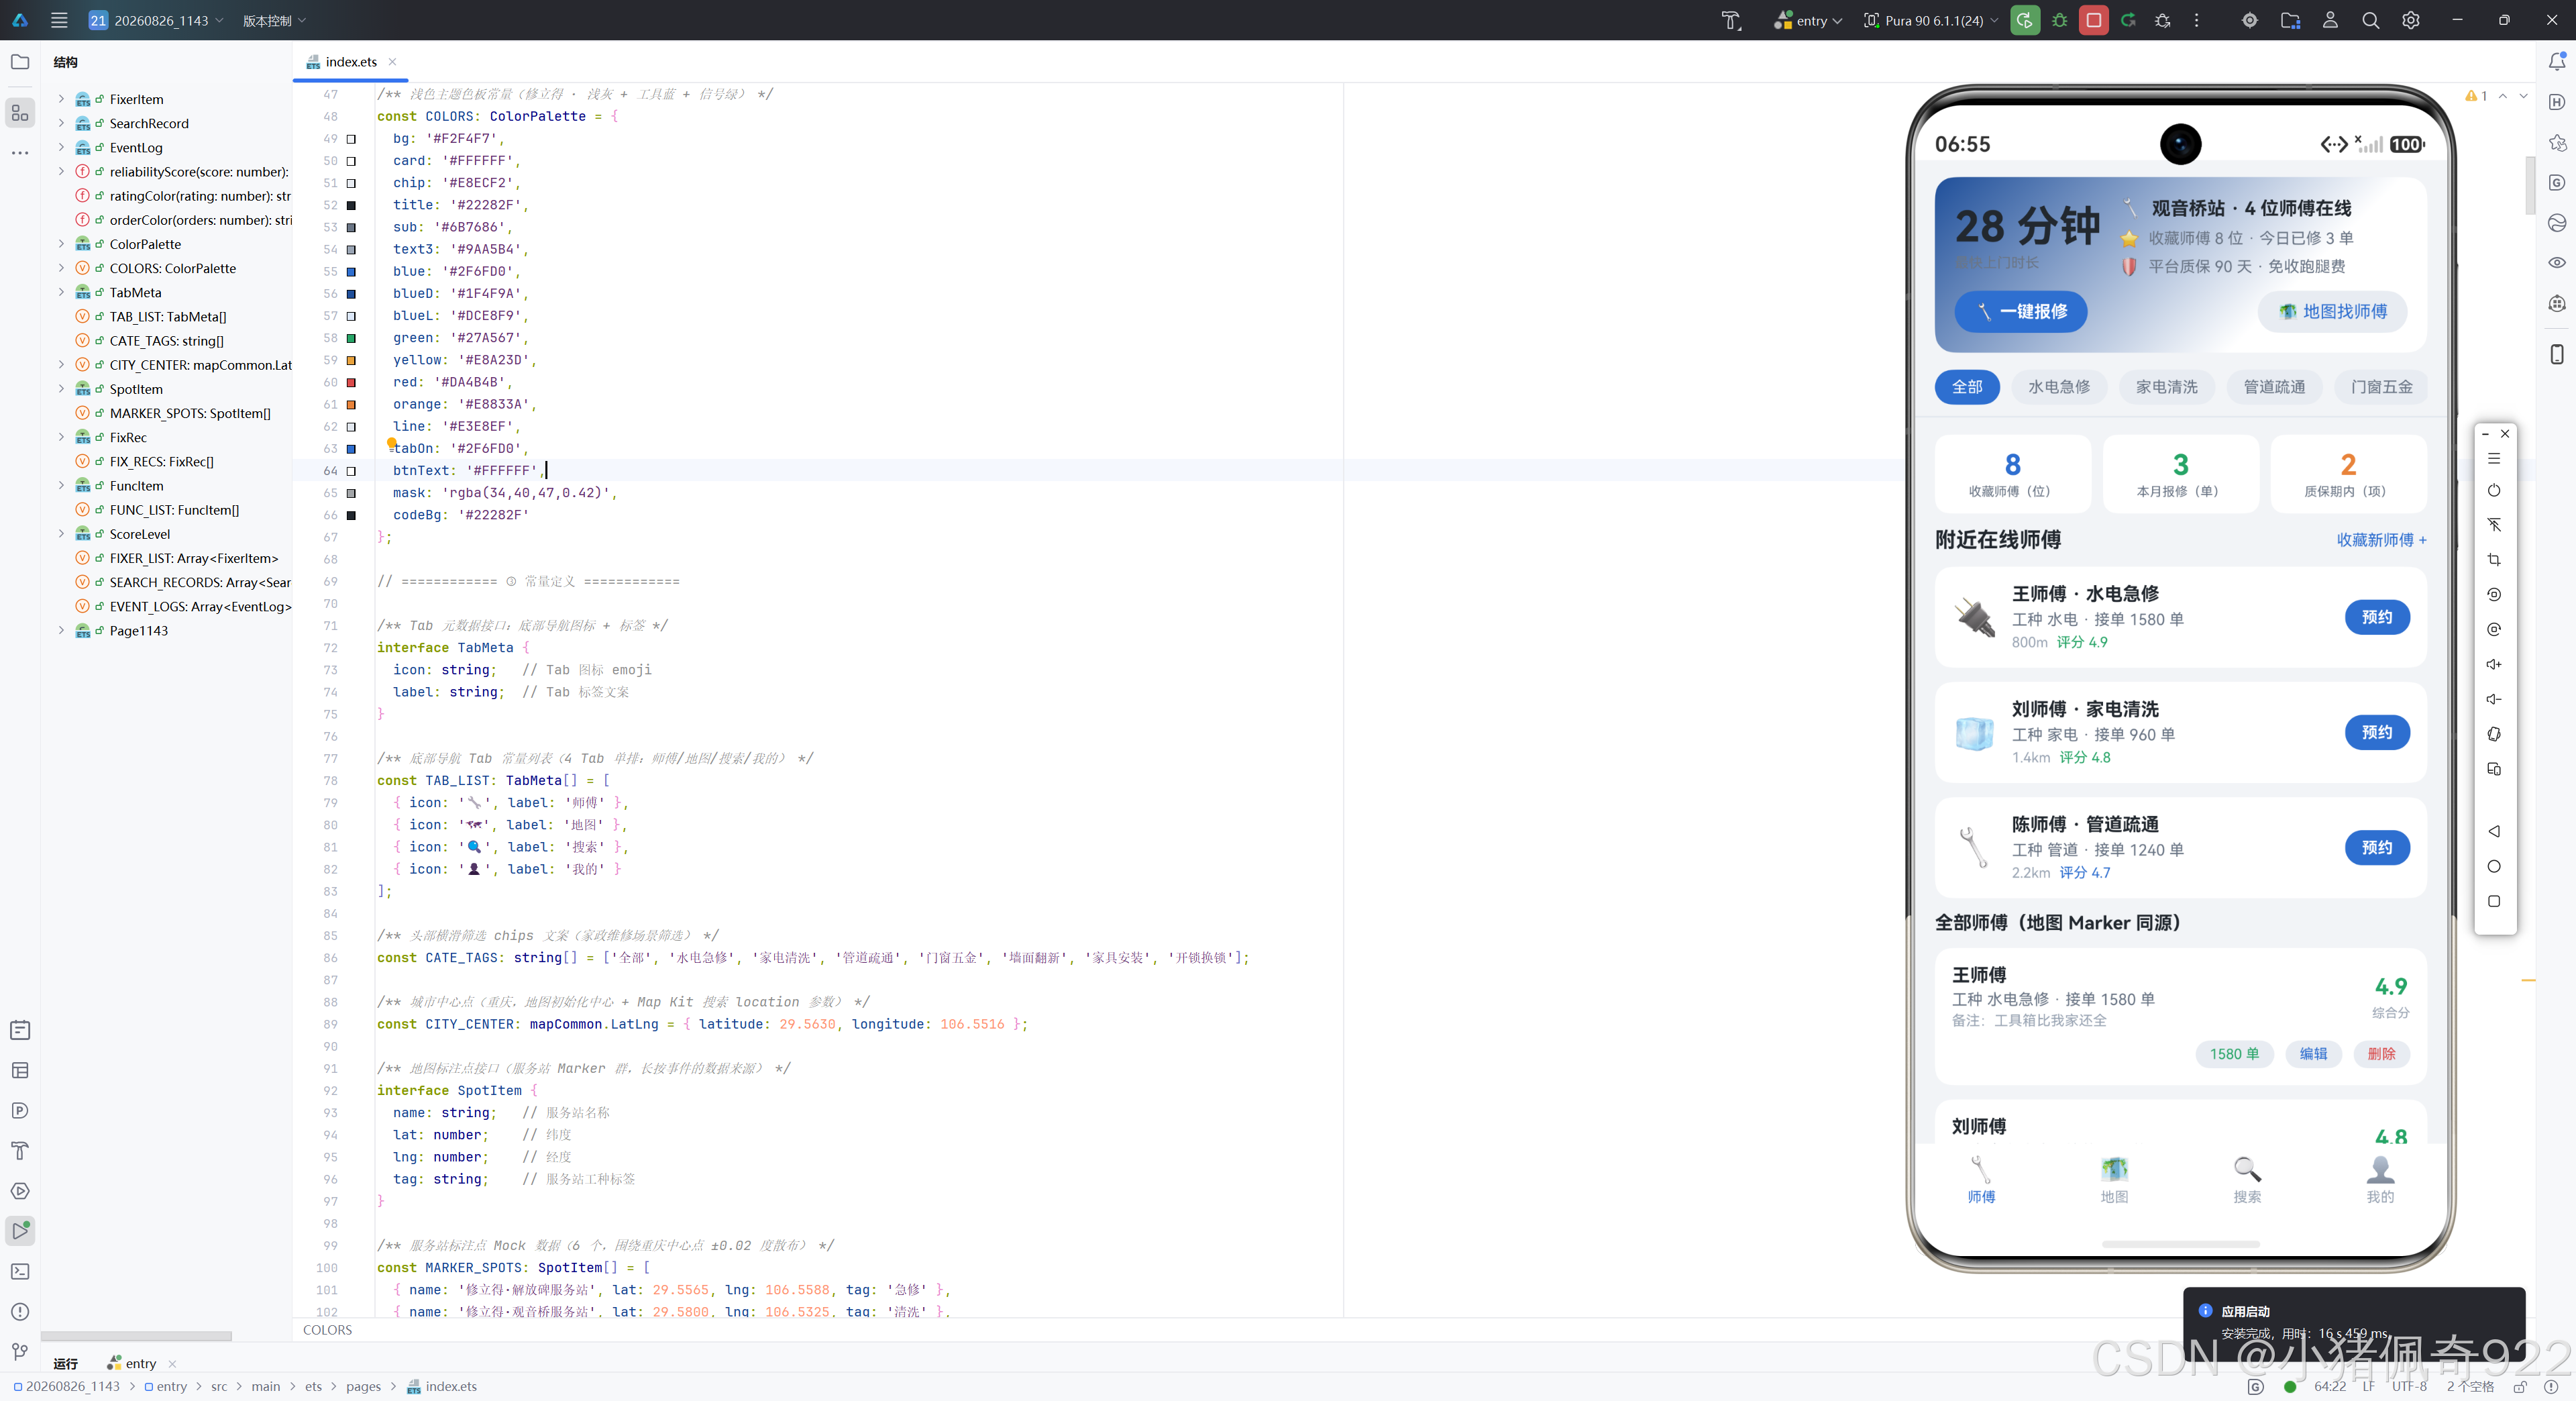This screenshot has width=2576, height=1401.
Task: Click the red Stop run button
Action: [2093, 20]
